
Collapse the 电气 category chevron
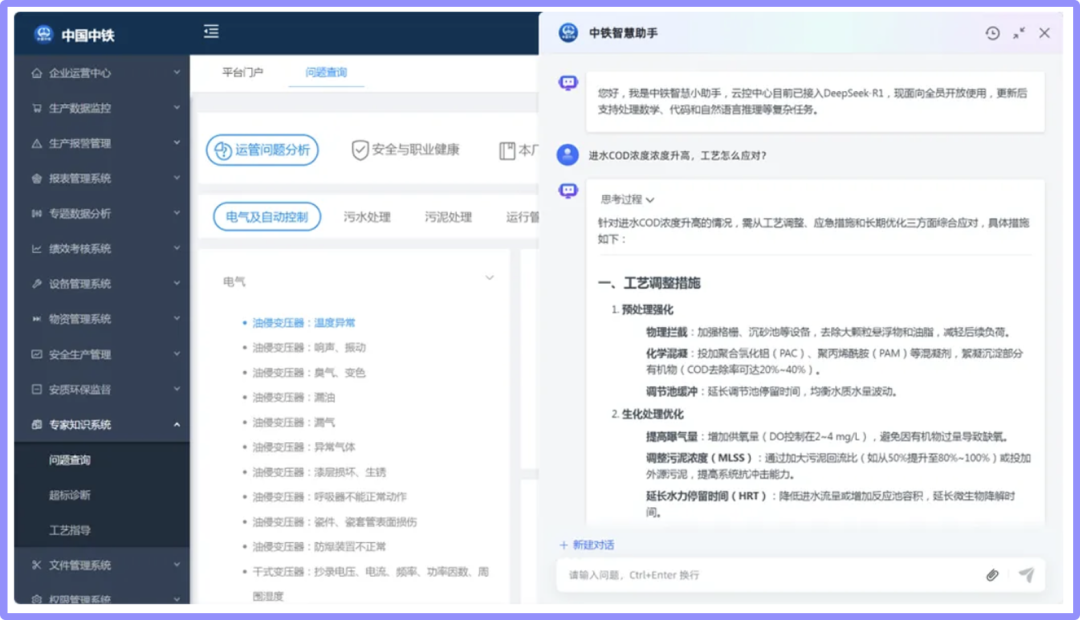489,278
